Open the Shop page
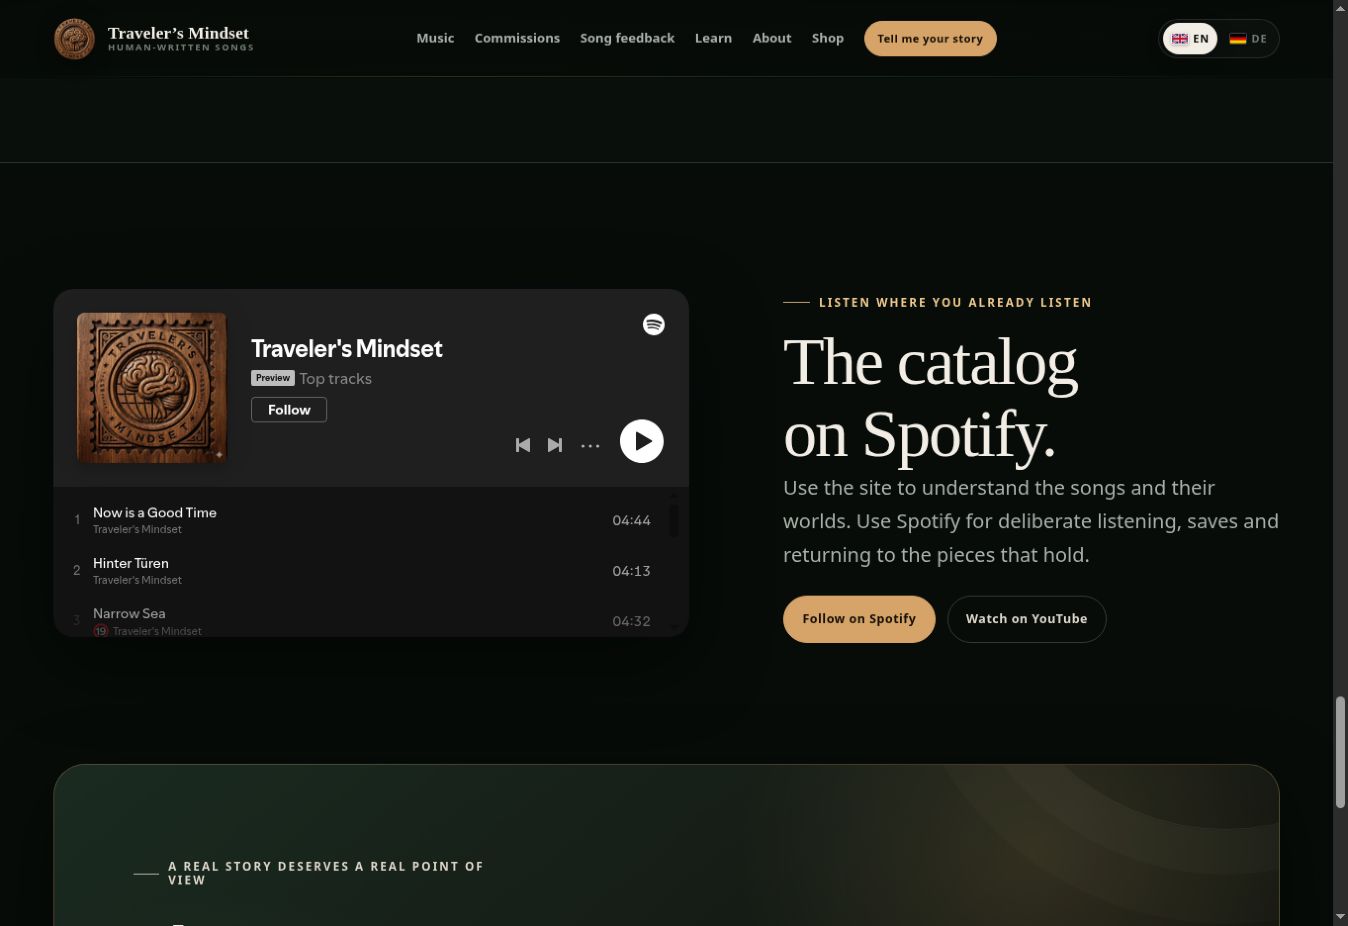The height and width of the screenshot is (926, 1348). pyautogui.click(x=828, y=38)
